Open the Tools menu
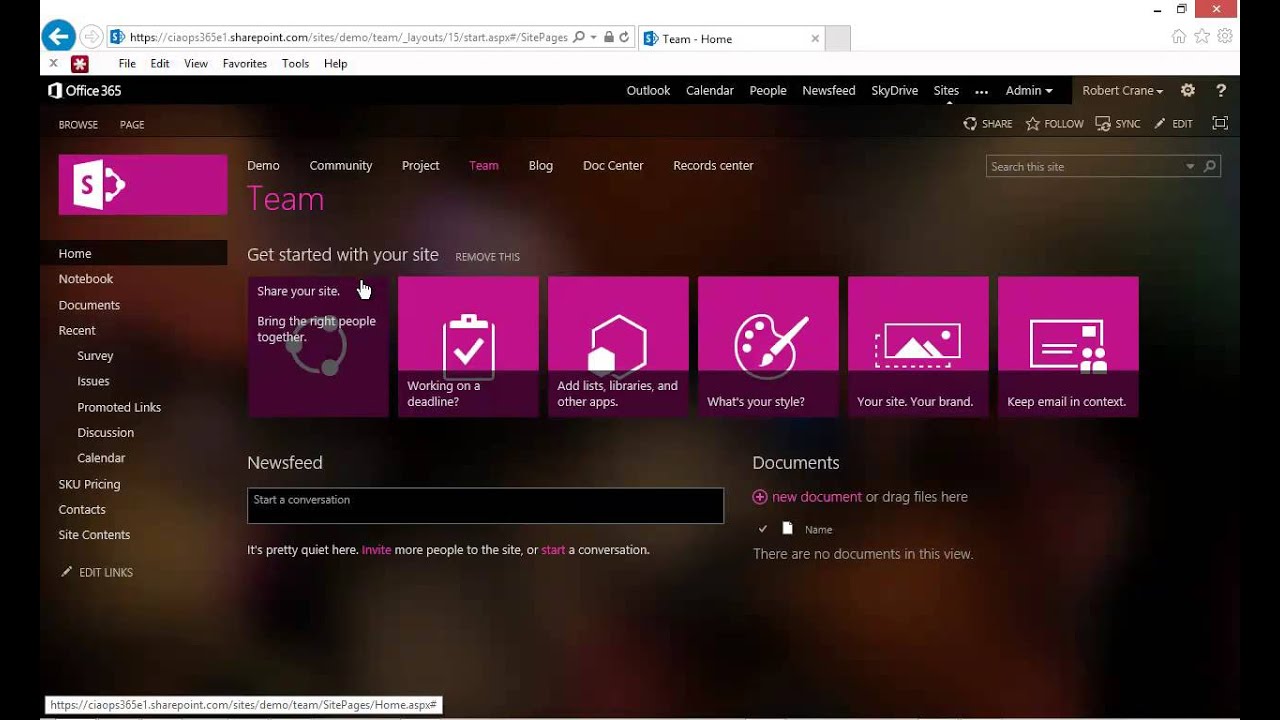The image size is (1280, 720). pyautogui.click(x=296, y=63)
